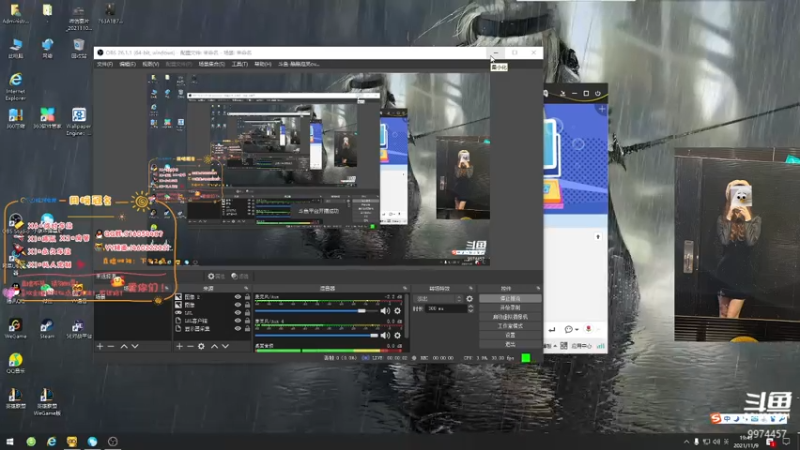Open the Steam desktop icon
The image size is (800, 450).
[x=46, y=329]
